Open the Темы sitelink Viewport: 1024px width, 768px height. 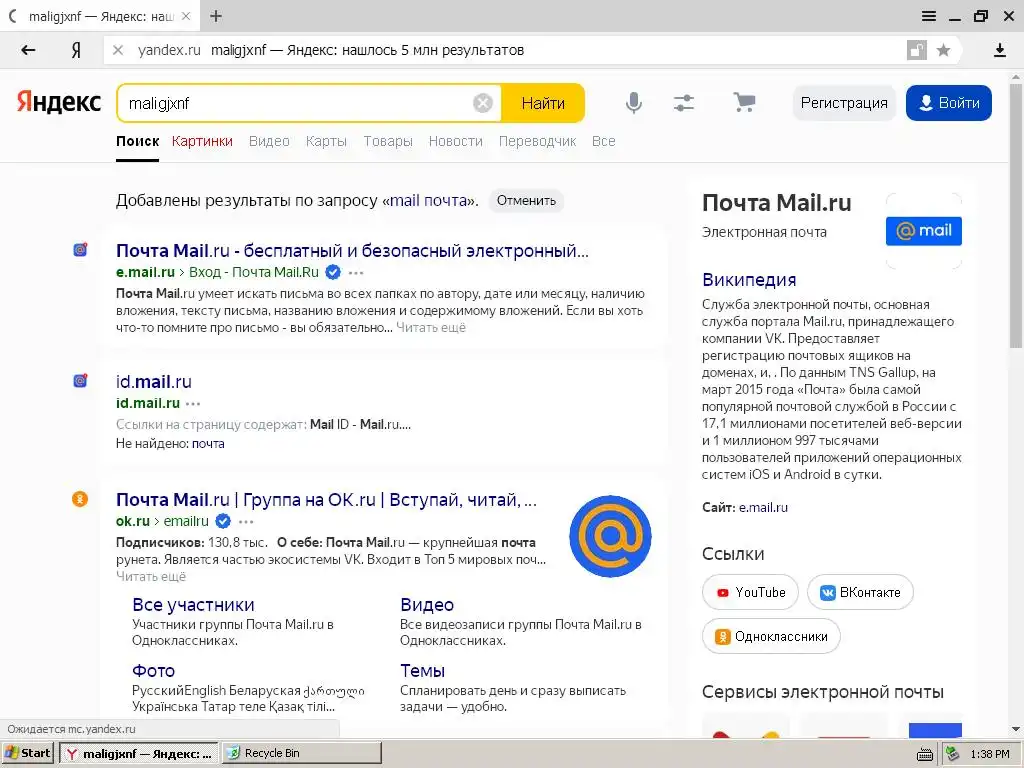(x=423, y=671)
